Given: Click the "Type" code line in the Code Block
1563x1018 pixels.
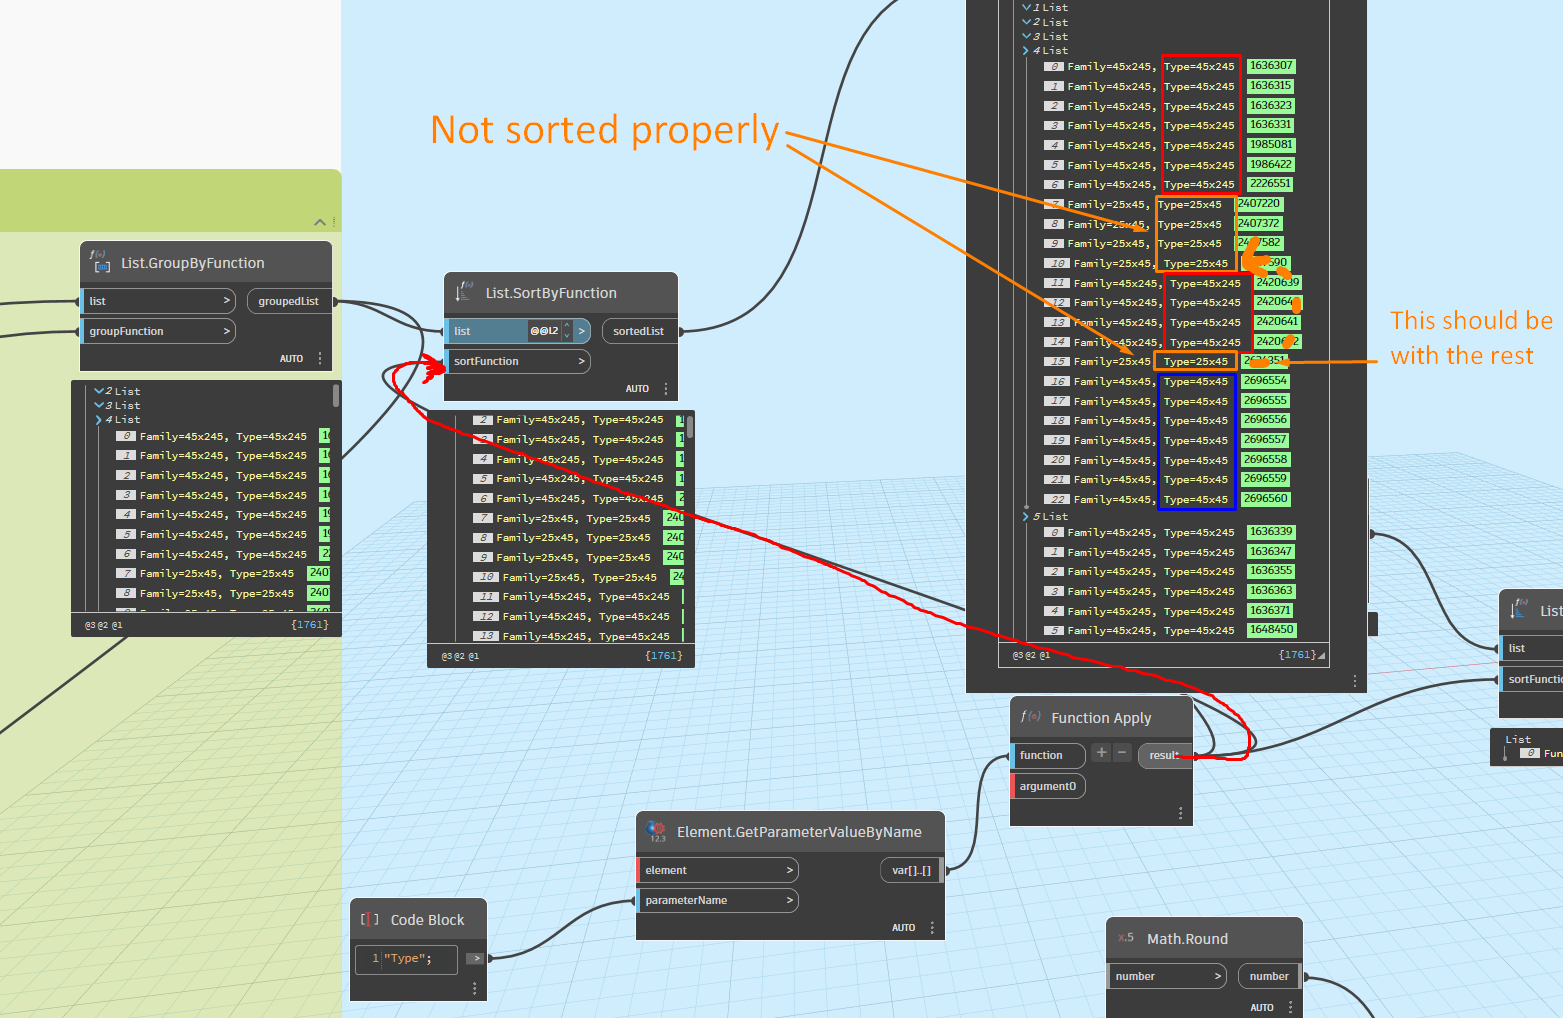Looking at the screenshot, I should pos(405,958).
